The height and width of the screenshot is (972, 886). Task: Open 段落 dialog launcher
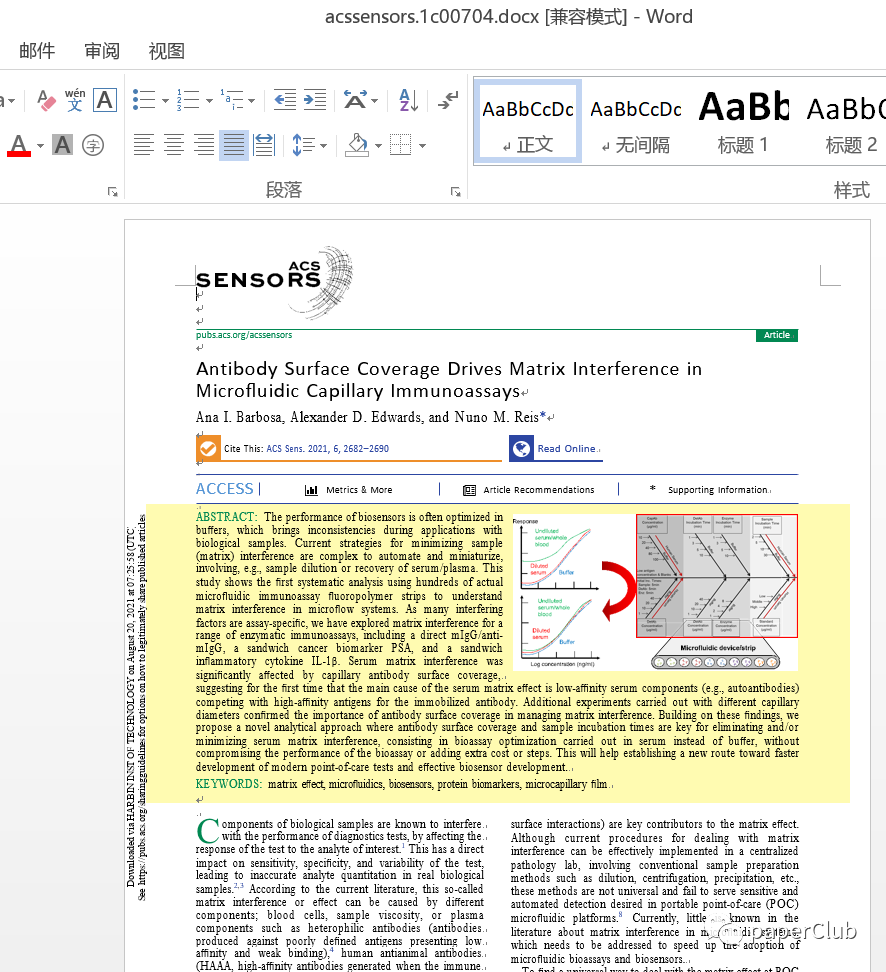pyautogui.click(x=456, y=192)
